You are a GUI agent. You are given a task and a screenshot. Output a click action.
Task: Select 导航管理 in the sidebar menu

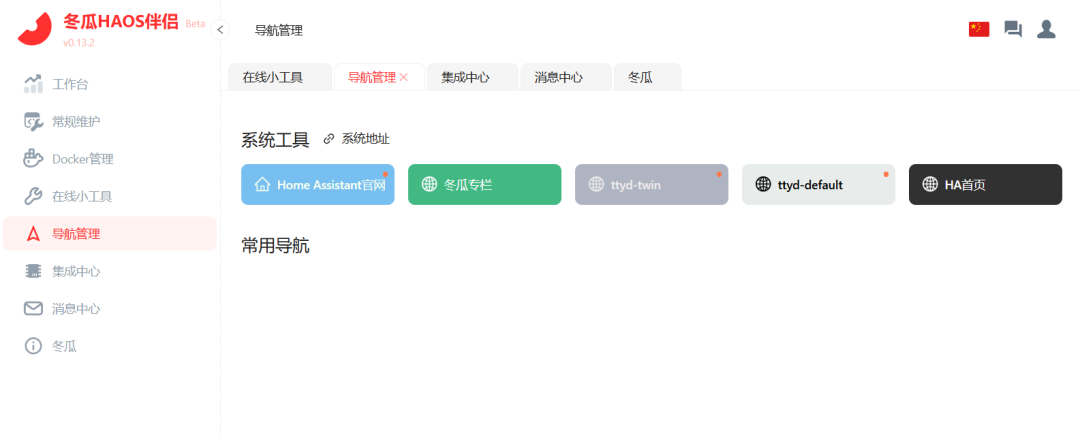[110, 234]
